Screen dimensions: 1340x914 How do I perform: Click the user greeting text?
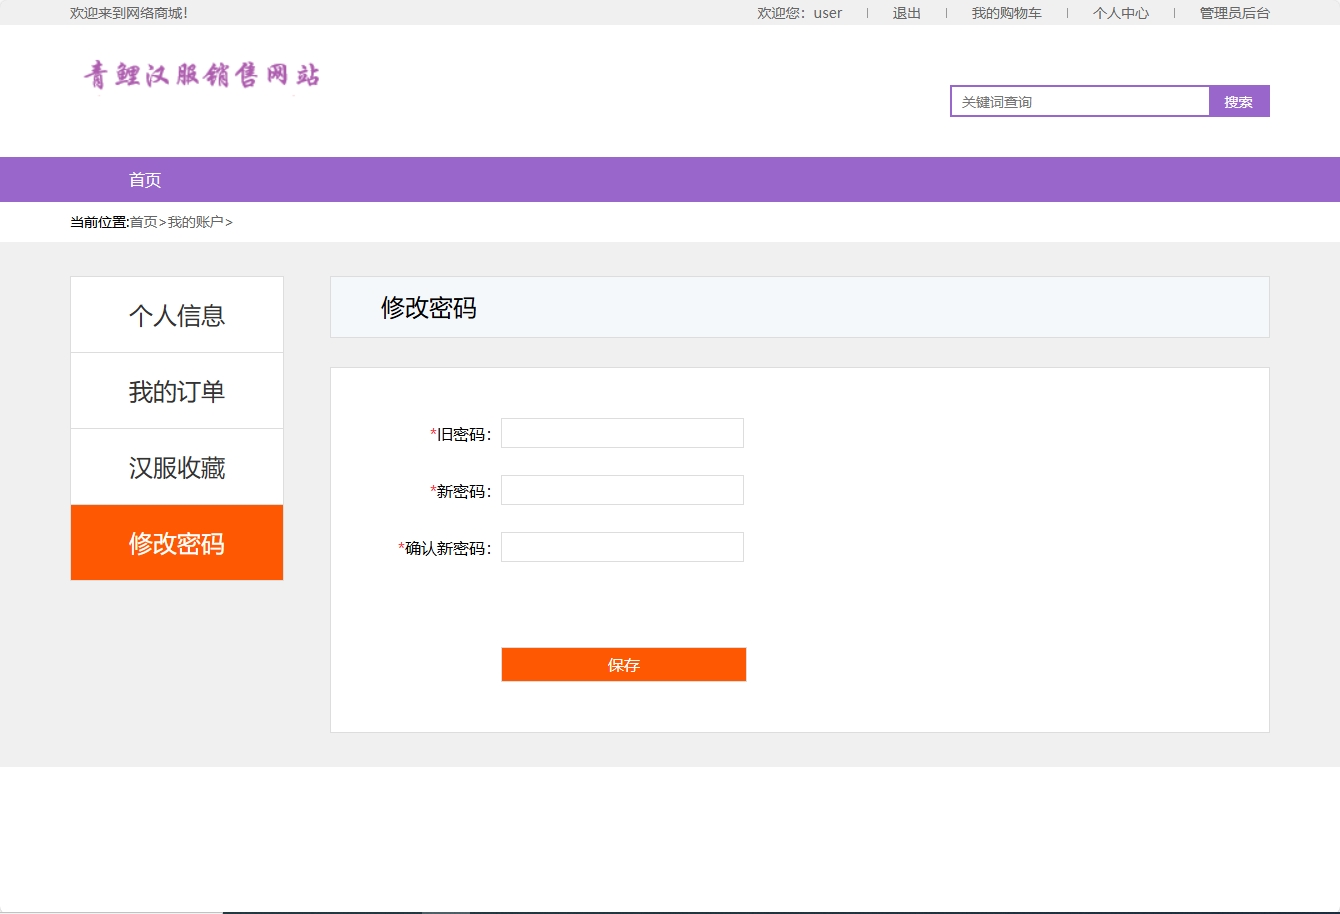tap(800, 13)
